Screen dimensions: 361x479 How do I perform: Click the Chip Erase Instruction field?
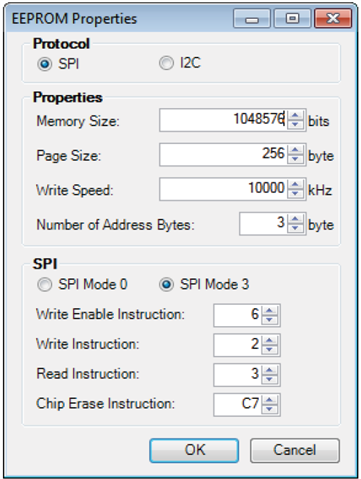pyautogui.click(x=237, y=405)
